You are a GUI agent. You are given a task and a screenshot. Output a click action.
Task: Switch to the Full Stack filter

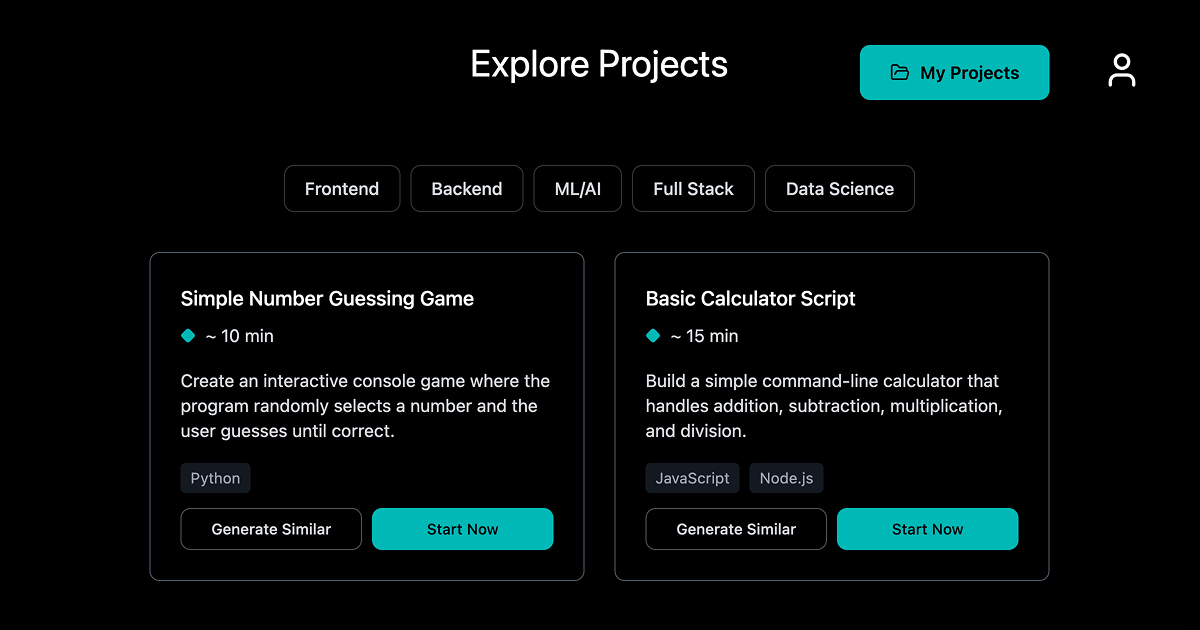pyautogui.click(x=693, y=188)
